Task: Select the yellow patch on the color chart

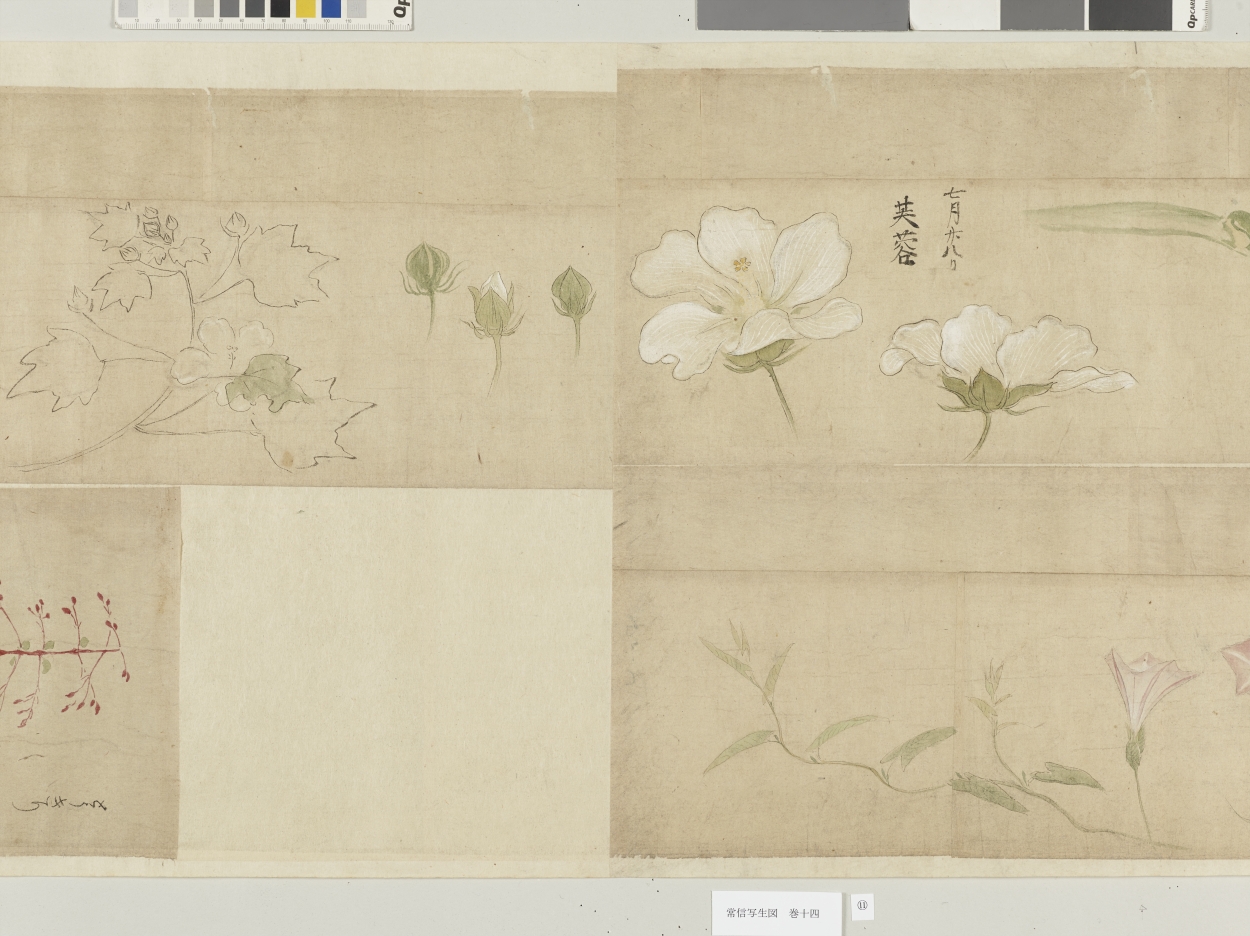Action: (x=305, y=9)
